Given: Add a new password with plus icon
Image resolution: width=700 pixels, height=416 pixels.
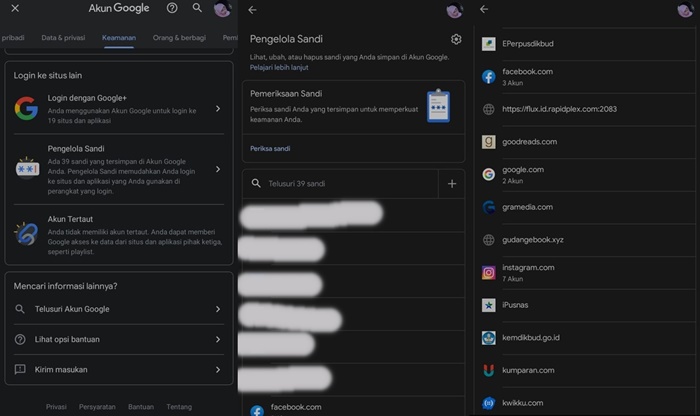Looking at the screenshot, I should coord(452,183).
